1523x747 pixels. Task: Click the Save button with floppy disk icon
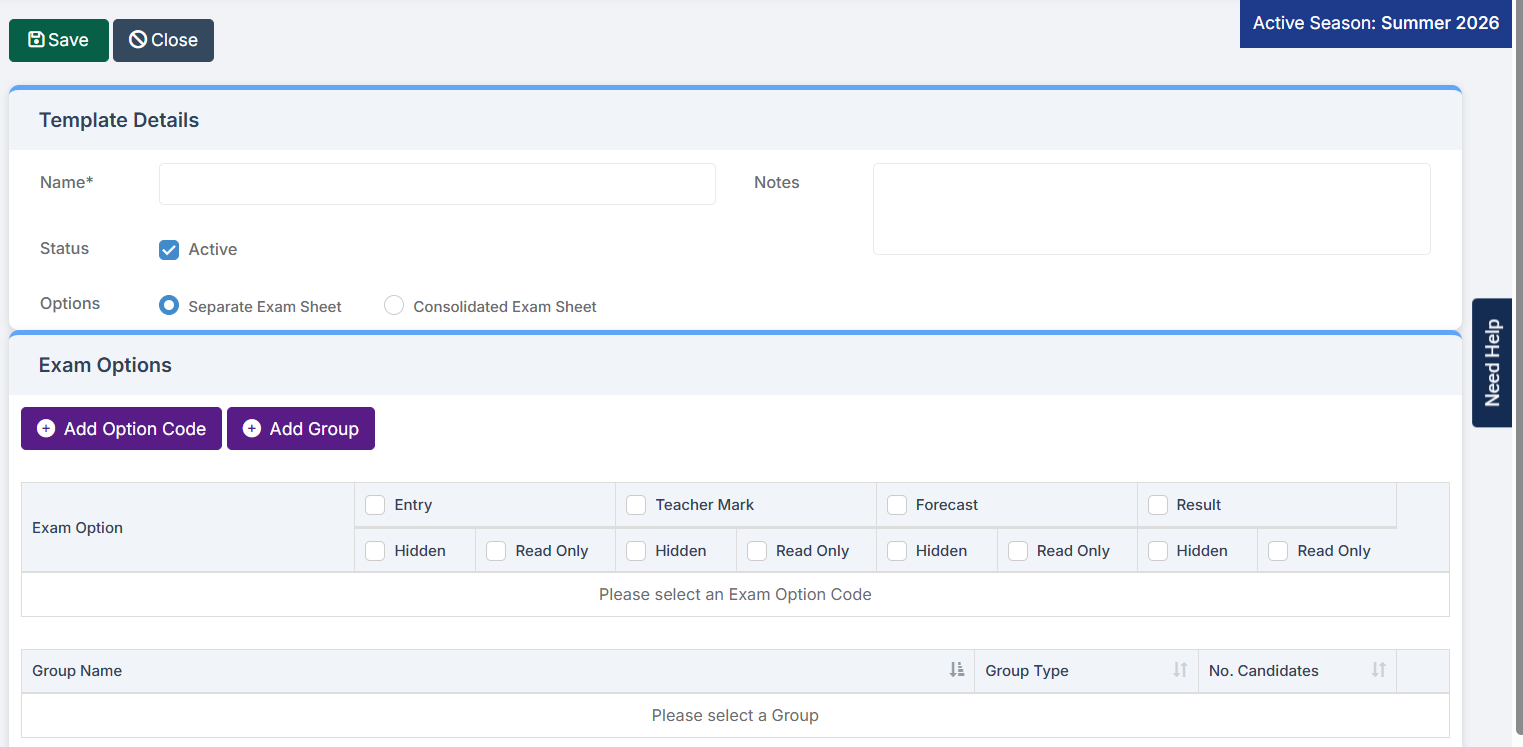(x=58, y=40)
